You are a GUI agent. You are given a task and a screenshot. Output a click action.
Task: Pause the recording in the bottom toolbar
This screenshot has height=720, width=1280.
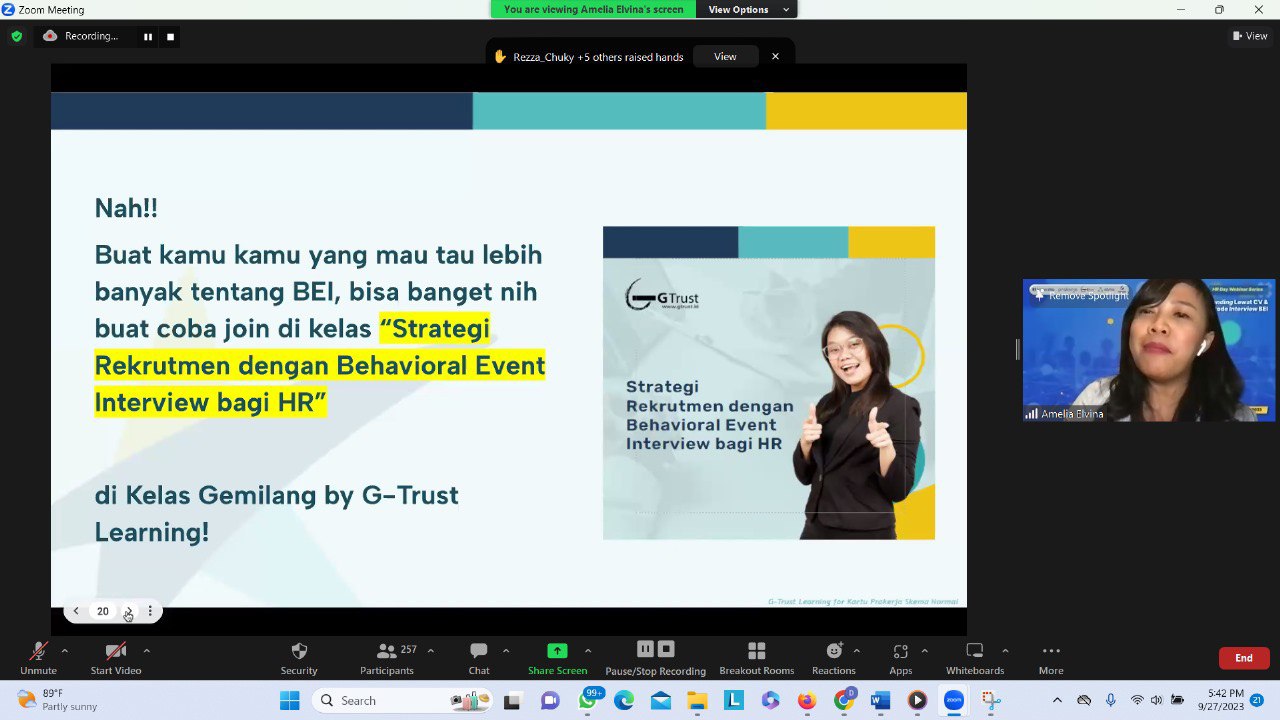coord(645,649)
